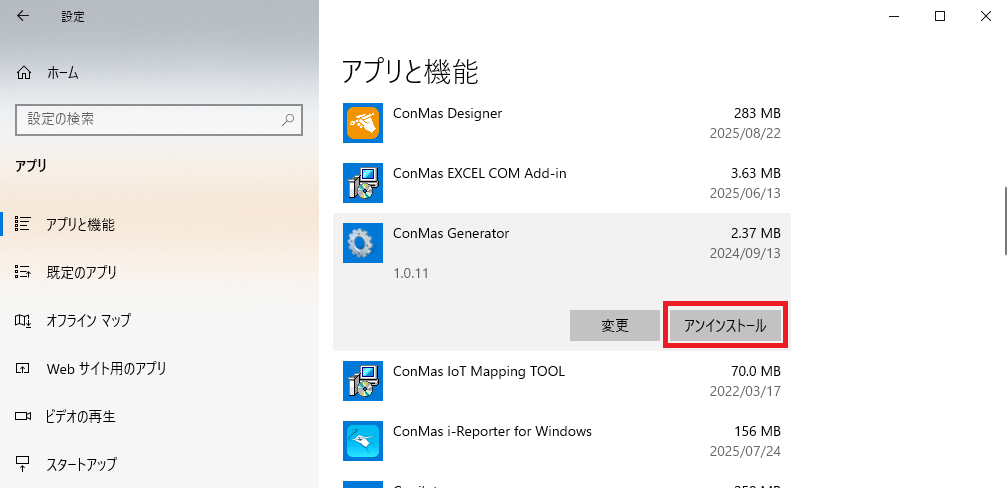Go to オフライン マップ settings

(x=88, y=320)
